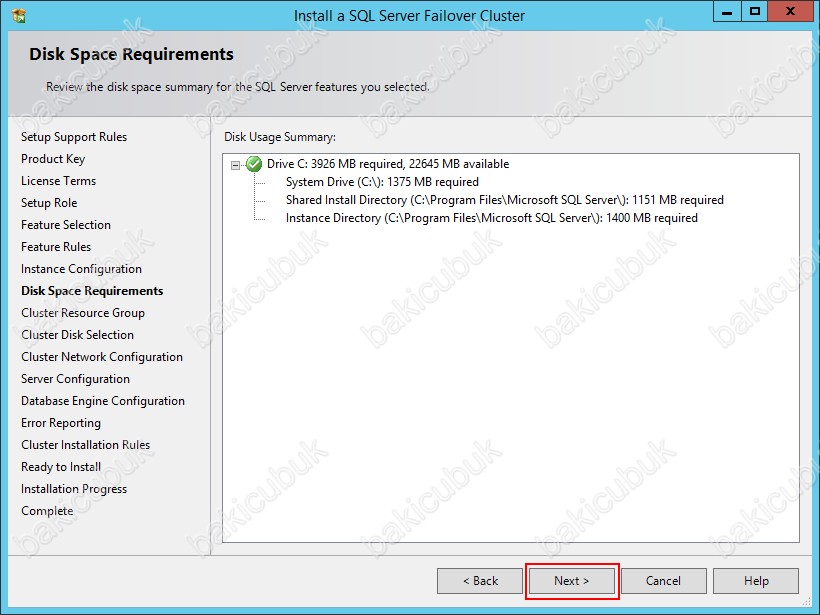The width and height of the screenshot is (820, 615).
Task: Select Shared Install Directory 1151 MB row
Action: [505, 200]
